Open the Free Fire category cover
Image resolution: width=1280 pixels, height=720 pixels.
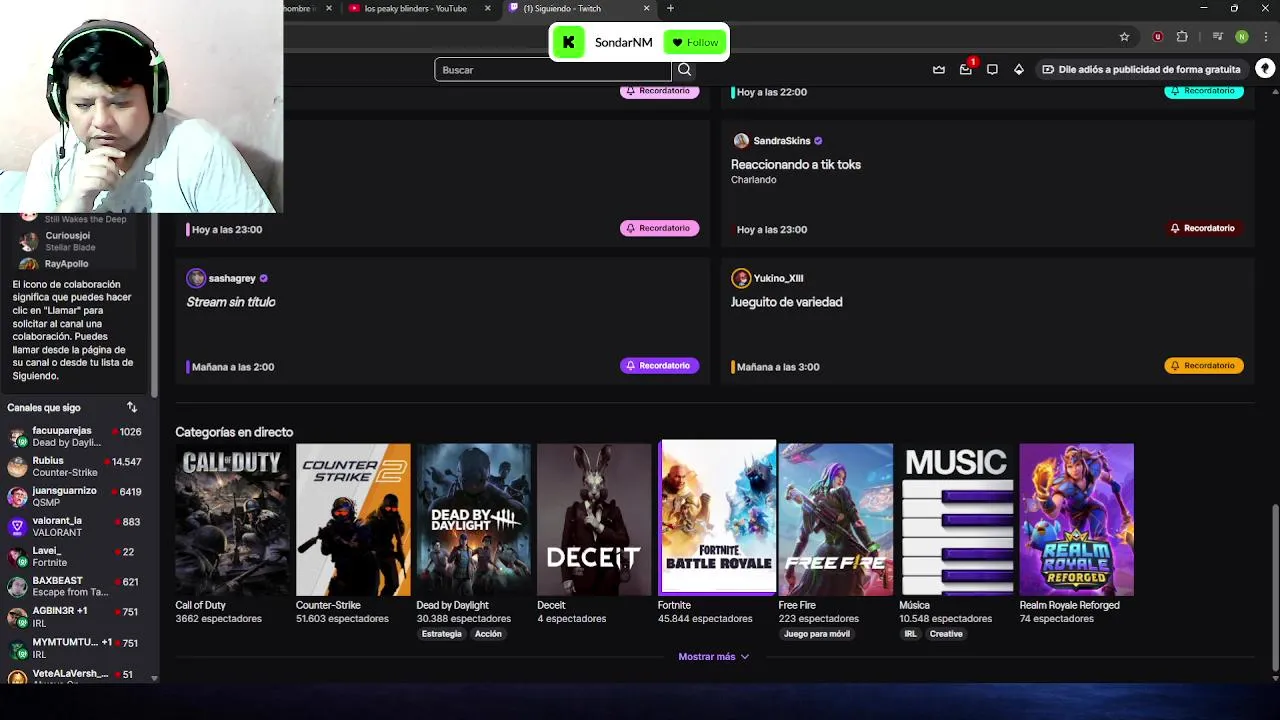click(836, 519)
